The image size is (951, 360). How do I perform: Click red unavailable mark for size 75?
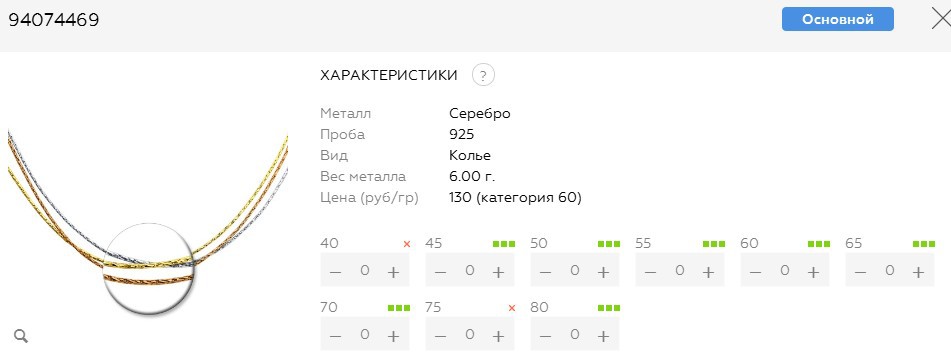(511, 308)
